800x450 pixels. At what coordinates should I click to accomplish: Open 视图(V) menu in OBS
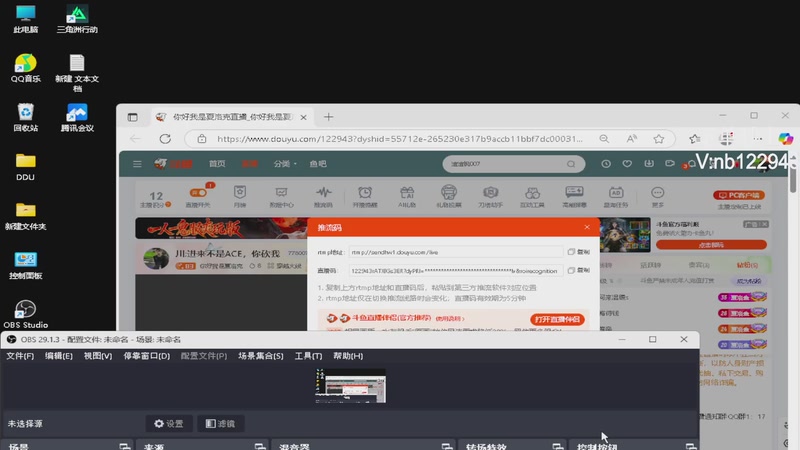(x=98, y=356)
